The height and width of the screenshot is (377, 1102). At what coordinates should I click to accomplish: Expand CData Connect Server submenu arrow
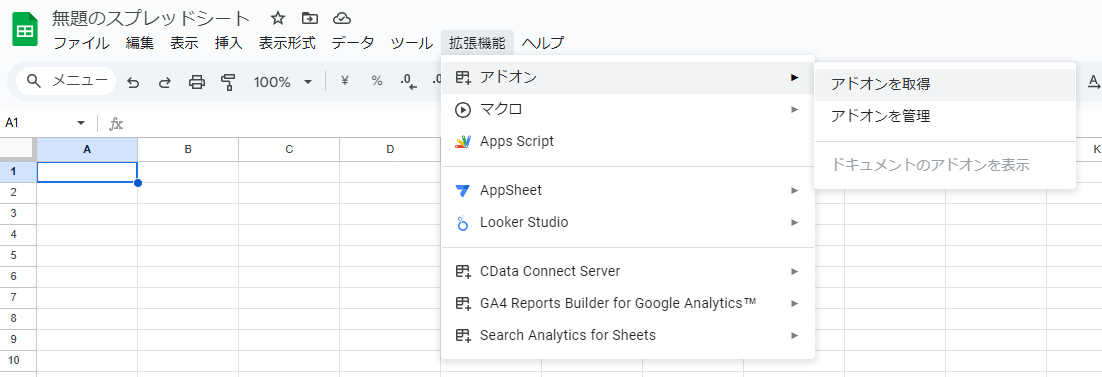pos(794,271)
